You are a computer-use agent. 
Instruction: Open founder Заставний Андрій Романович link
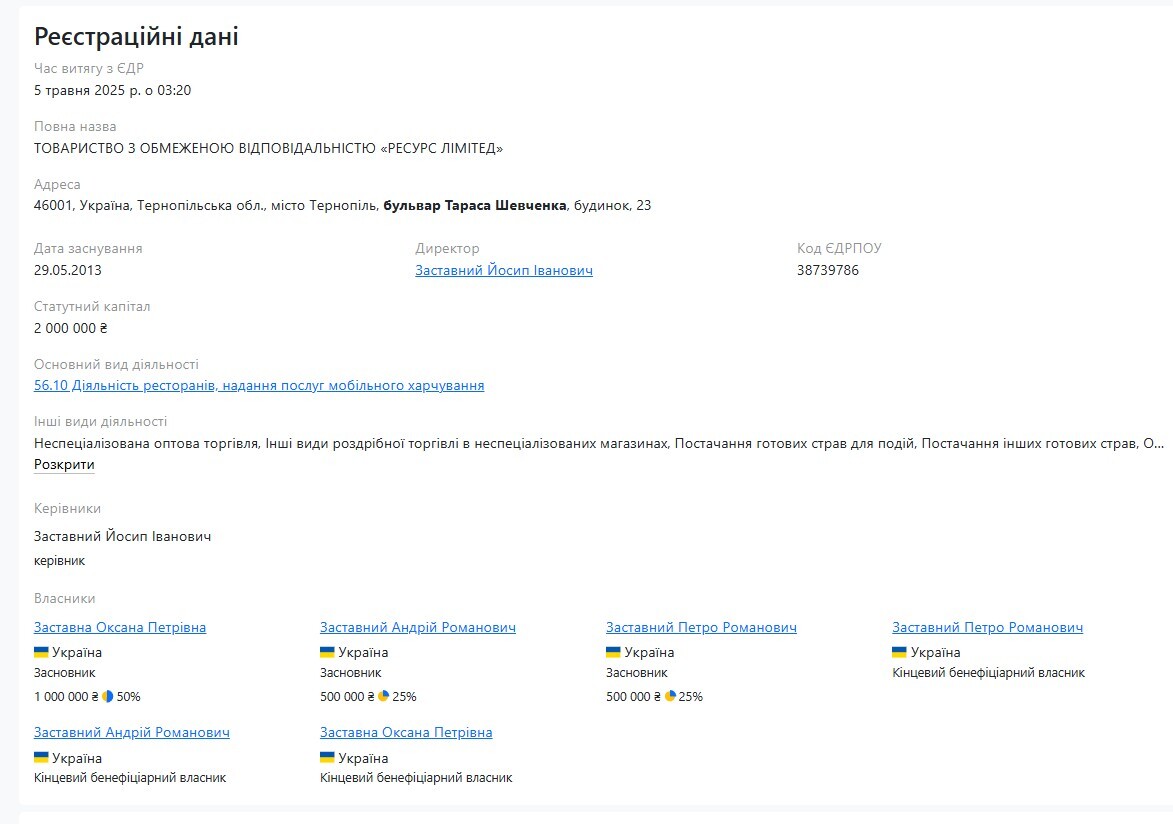(417, 627)
